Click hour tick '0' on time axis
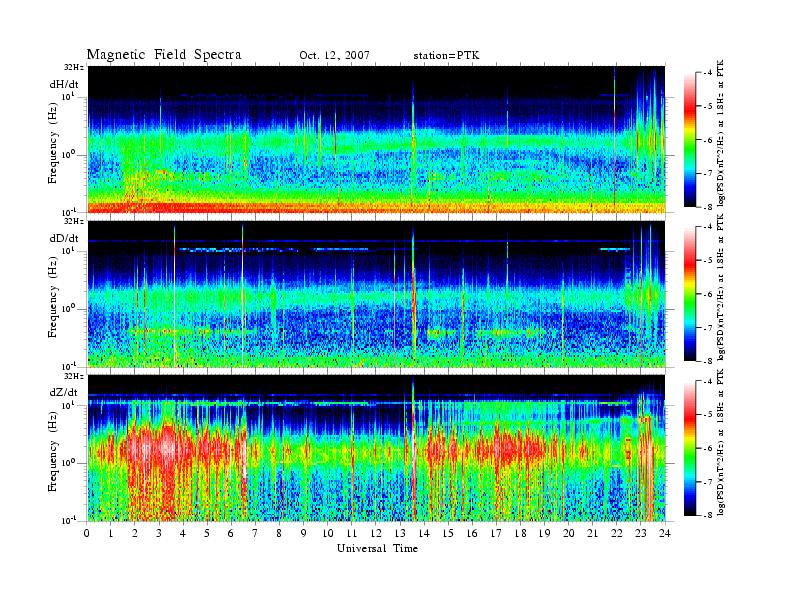Viewport: 792px width, 612px height. [87, 534]
